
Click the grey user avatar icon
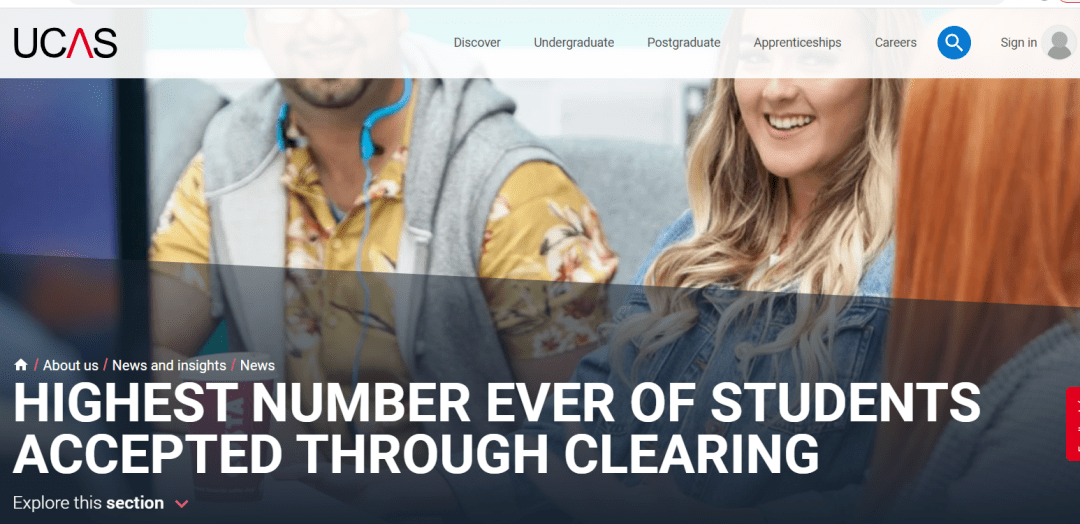[1059, 43]
